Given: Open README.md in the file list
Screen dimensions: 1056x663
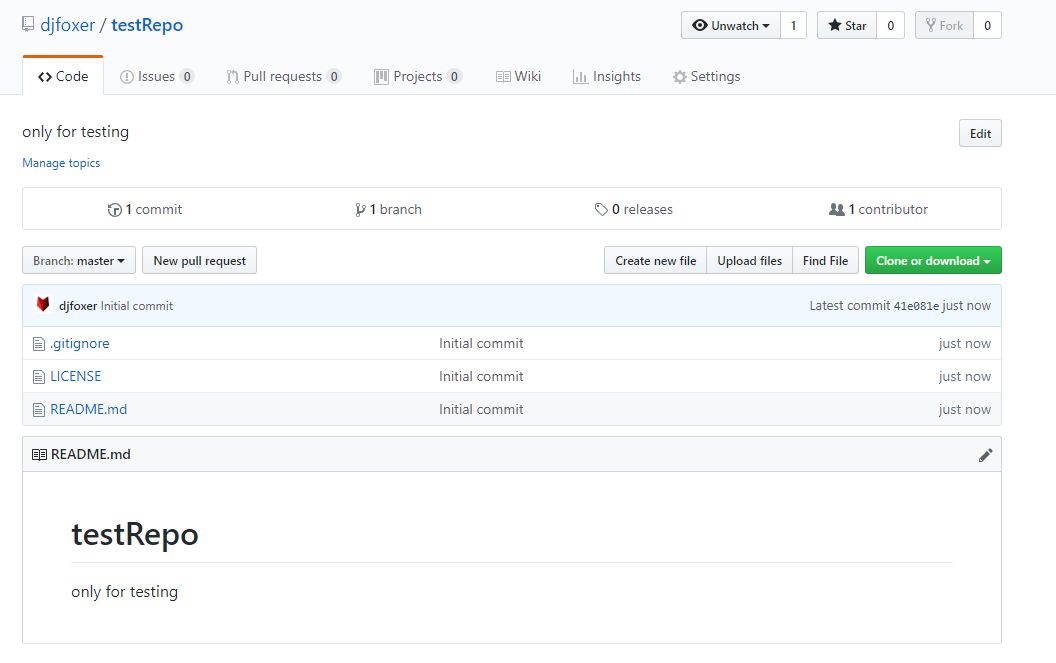Looking at the screenshot, I should tap(88, 410).
